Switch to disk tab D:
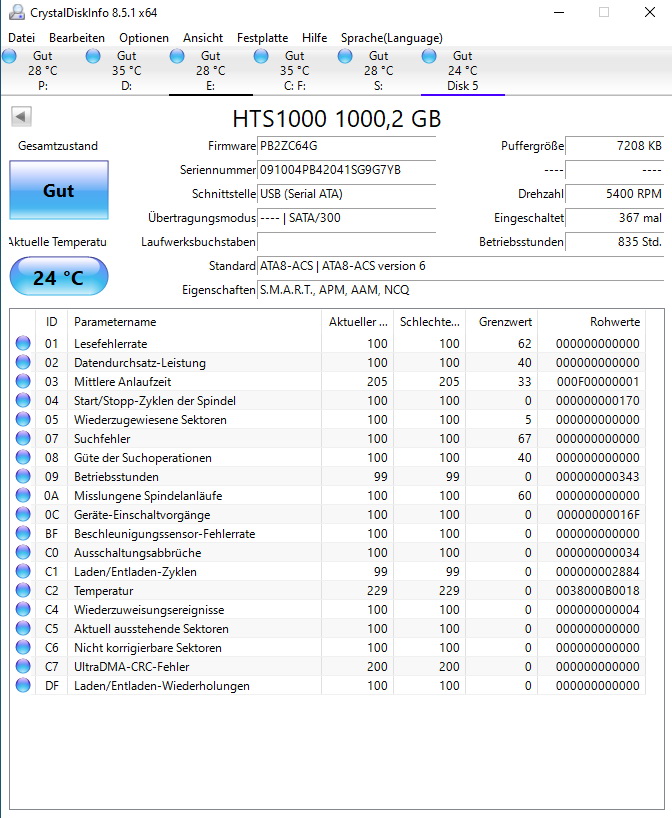Screen dimensions: 672x818 pyautogui.click(x=126, y=70)
